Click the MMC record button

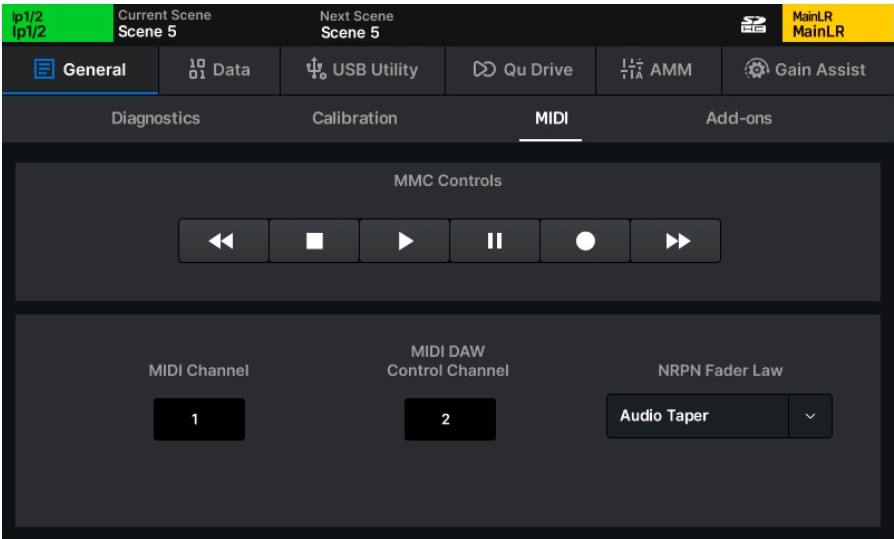(x=585, y=241)
